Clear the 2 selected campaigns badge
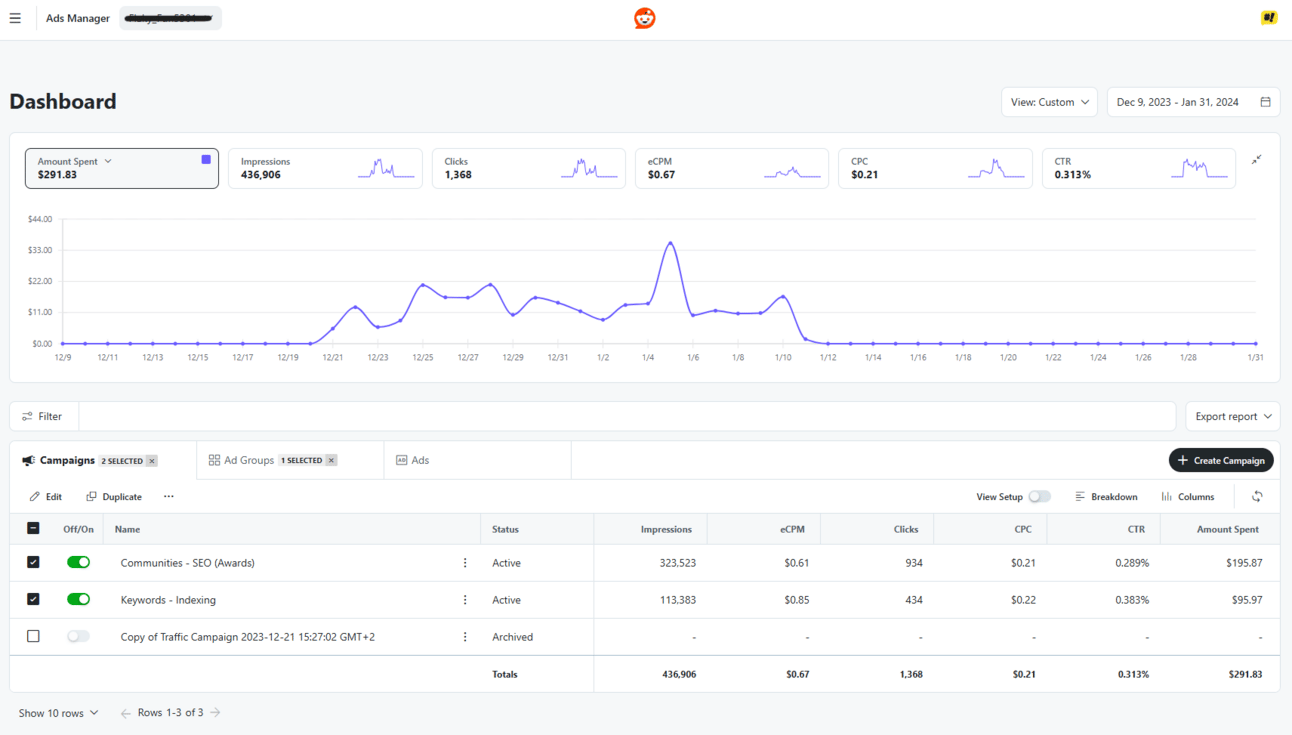 [x=152, y=461]
